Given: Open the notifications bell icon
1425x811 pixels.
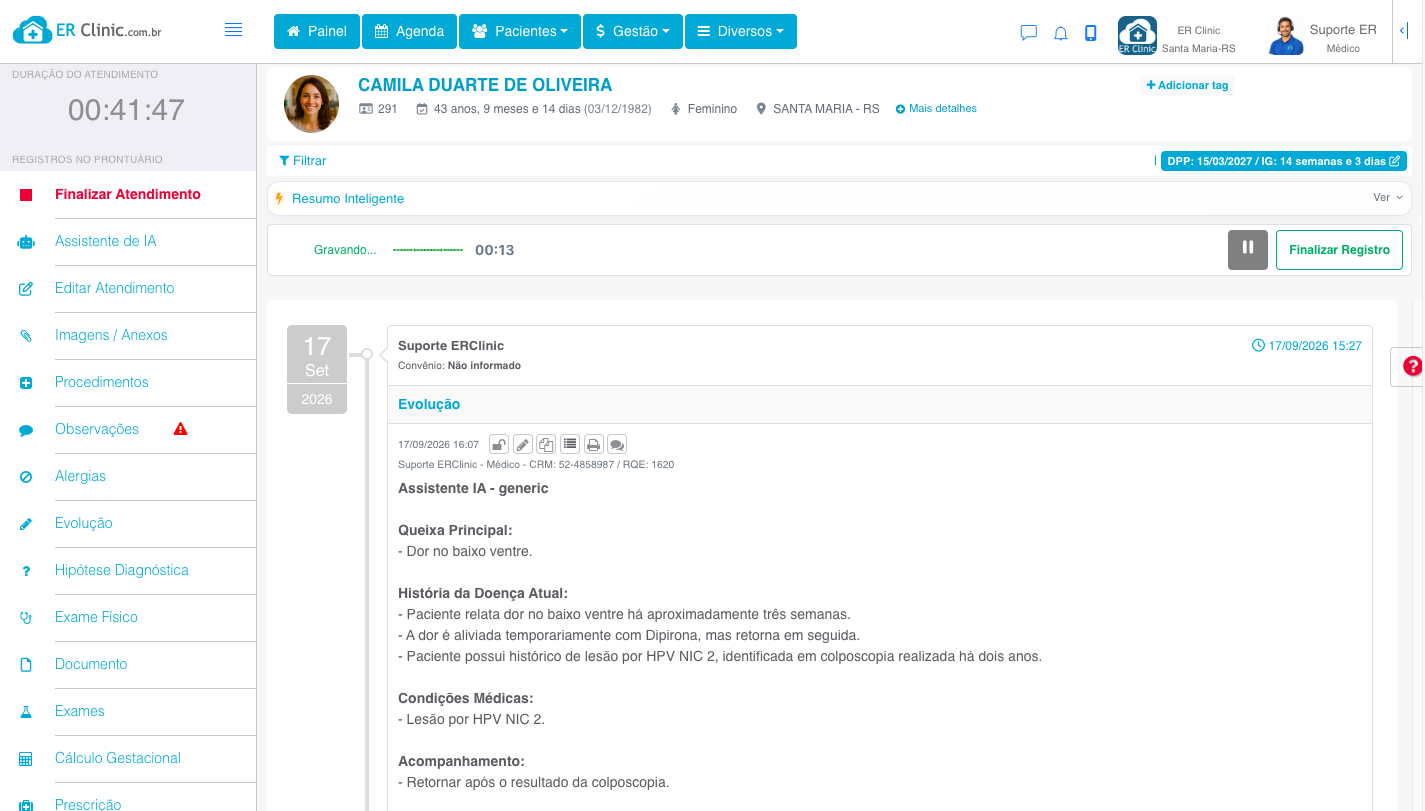Looking at the screenshot, I should coord(1061,33).
